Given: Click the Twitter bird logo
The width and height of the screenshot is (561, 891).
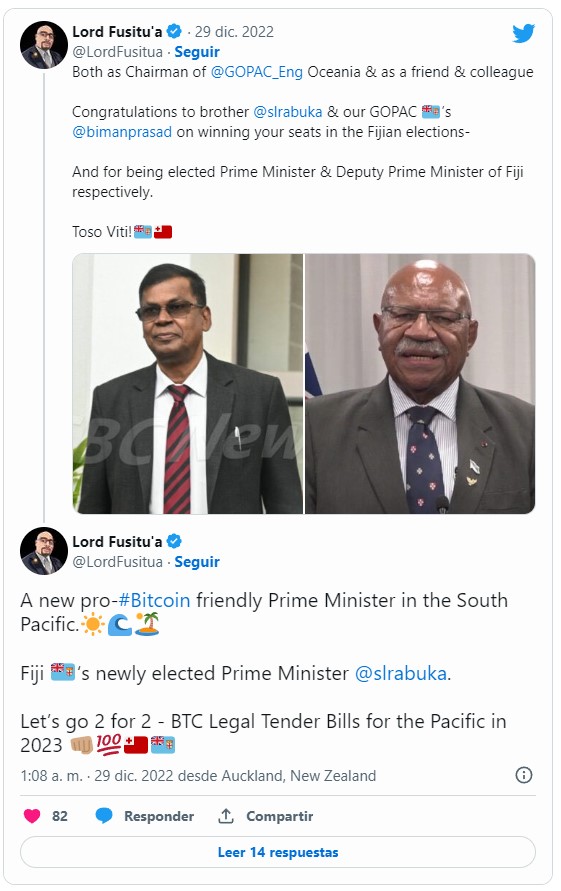Looking at the screenshot, I should click(523, 34).
